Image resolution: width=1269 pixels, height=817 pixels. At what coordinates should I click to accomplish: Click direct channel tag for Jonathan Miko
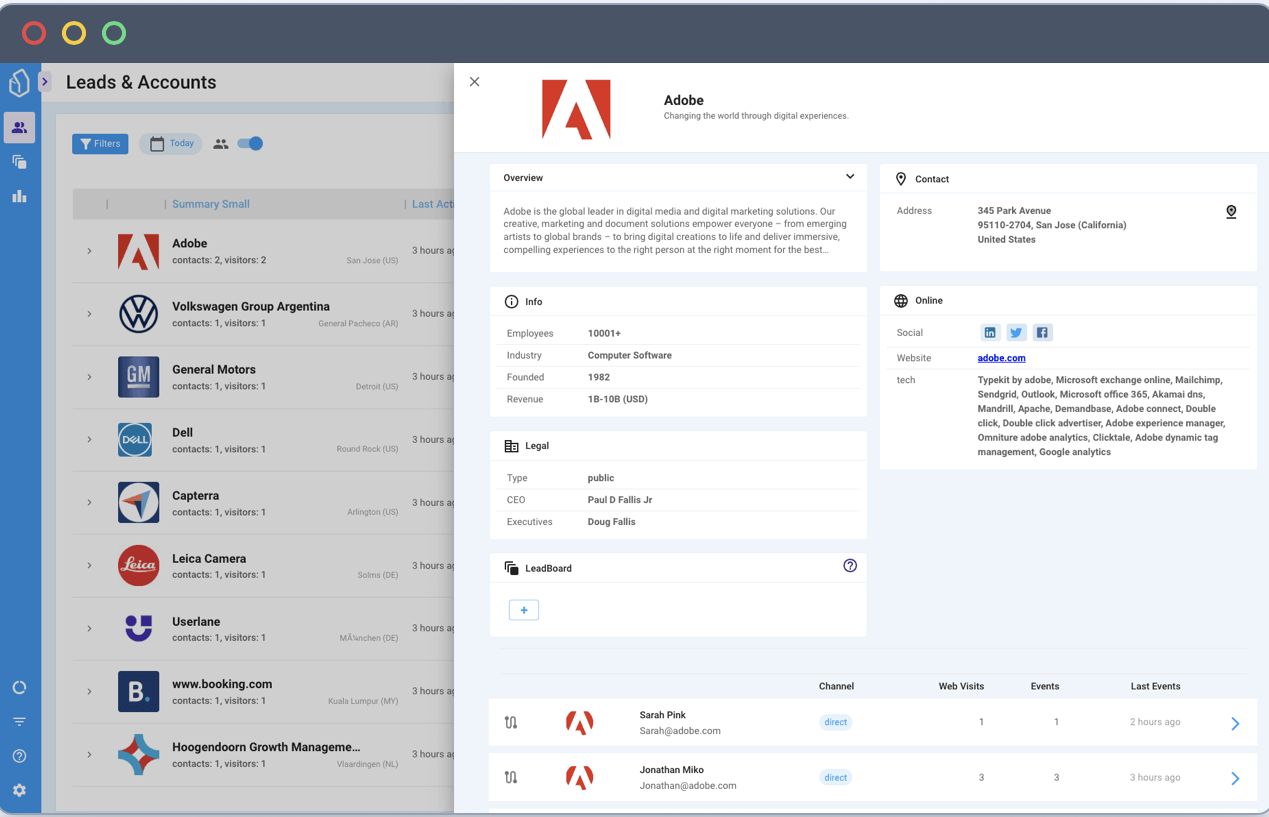(x=836, y=777)
